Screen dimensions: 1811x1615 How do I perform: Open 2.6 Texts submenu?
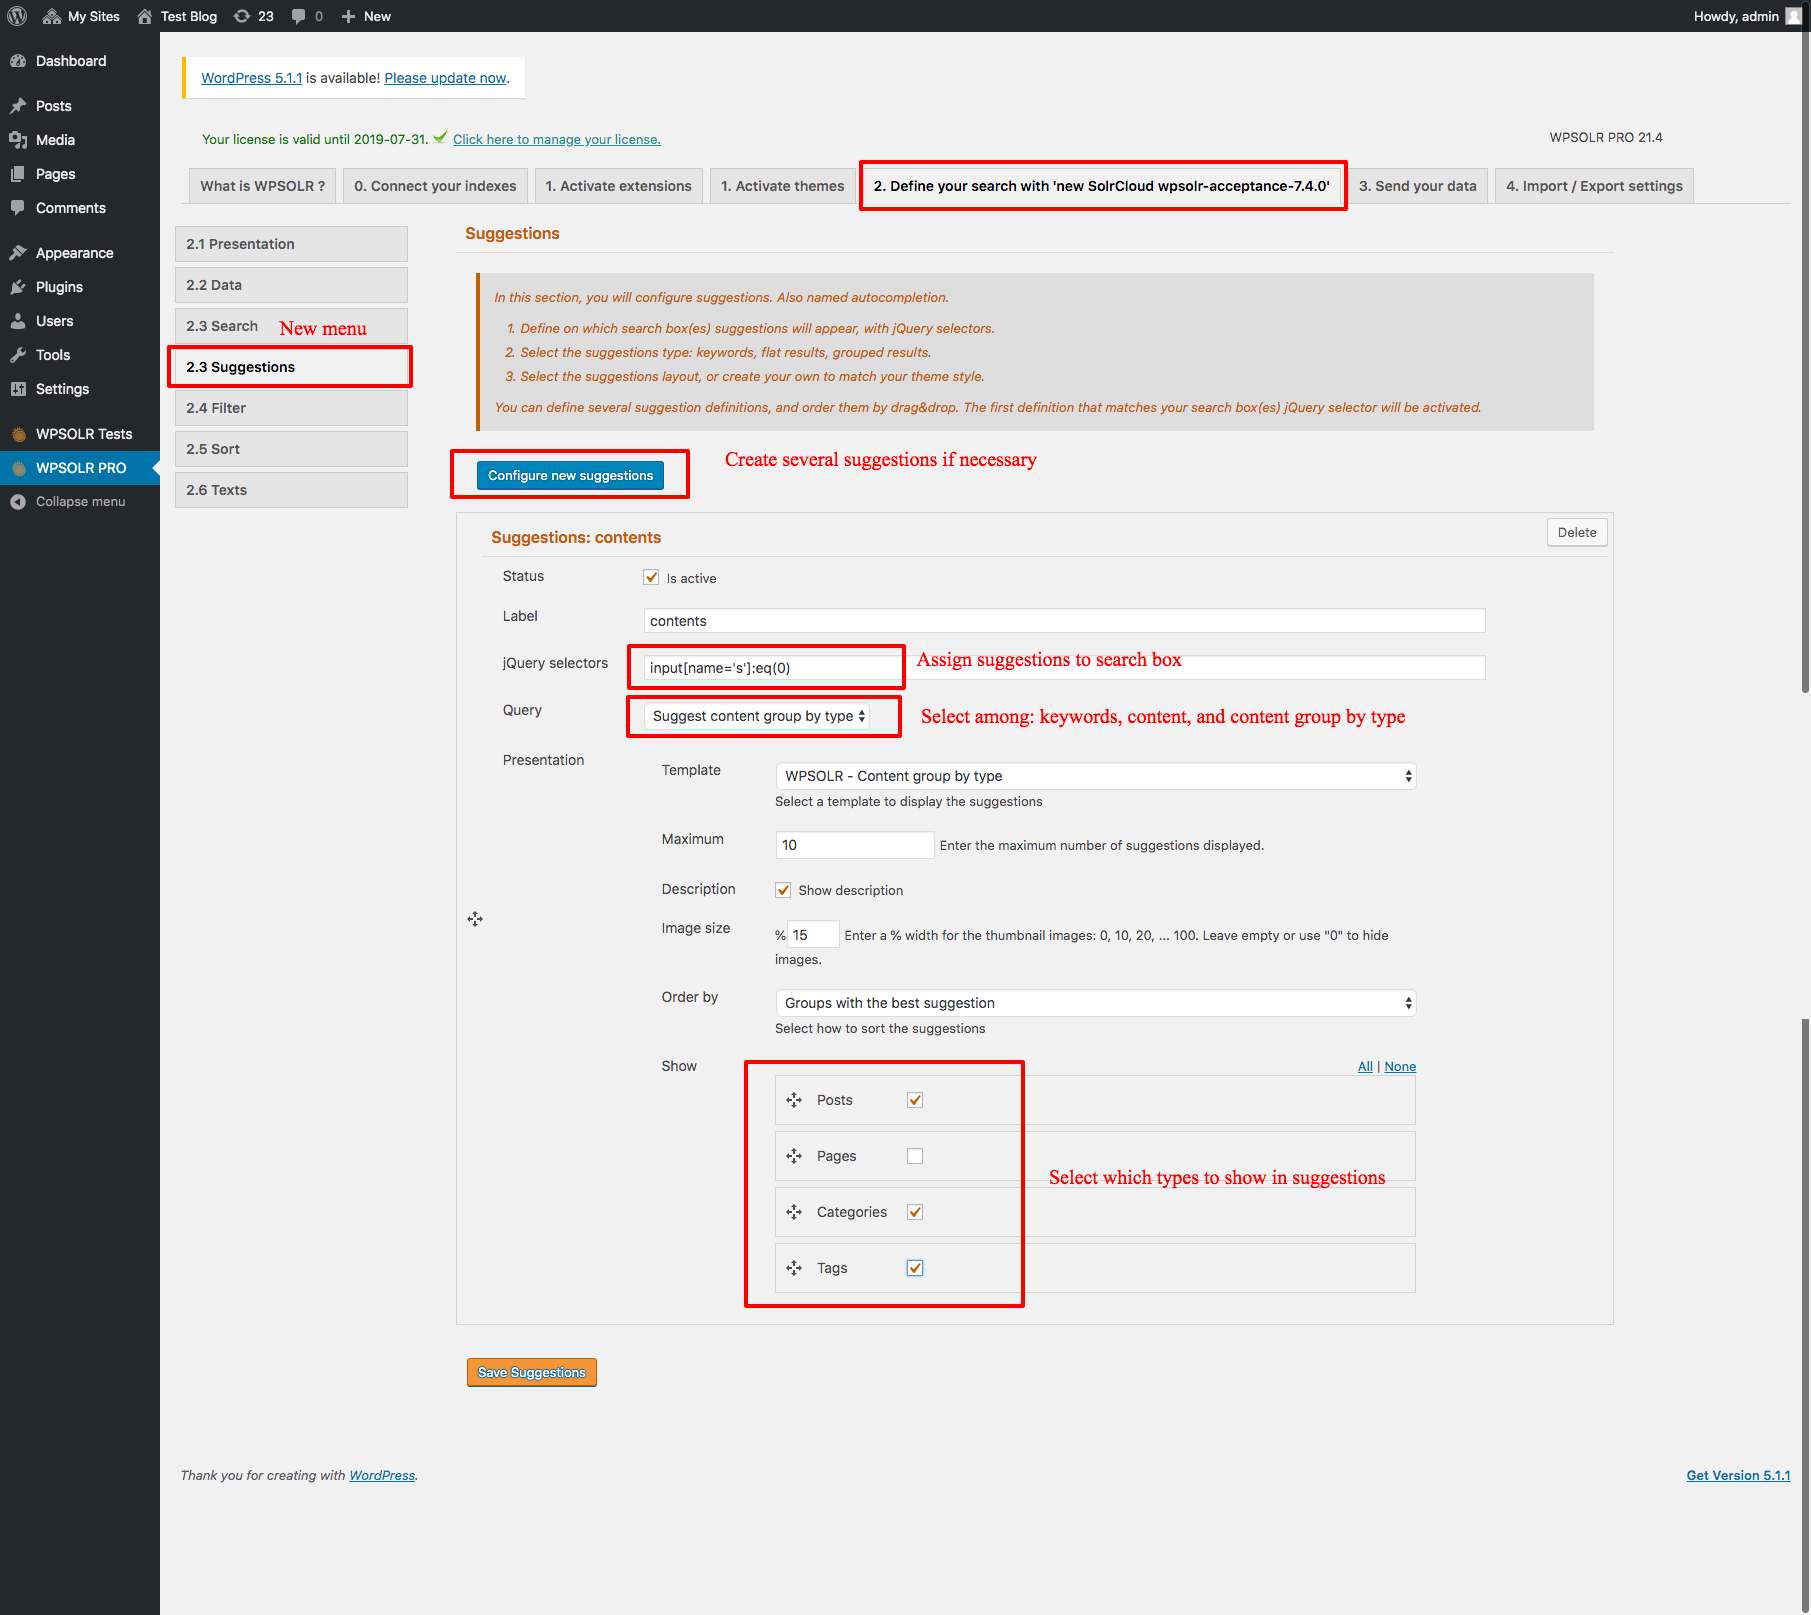pyautogui.click(x=291, y=490)
